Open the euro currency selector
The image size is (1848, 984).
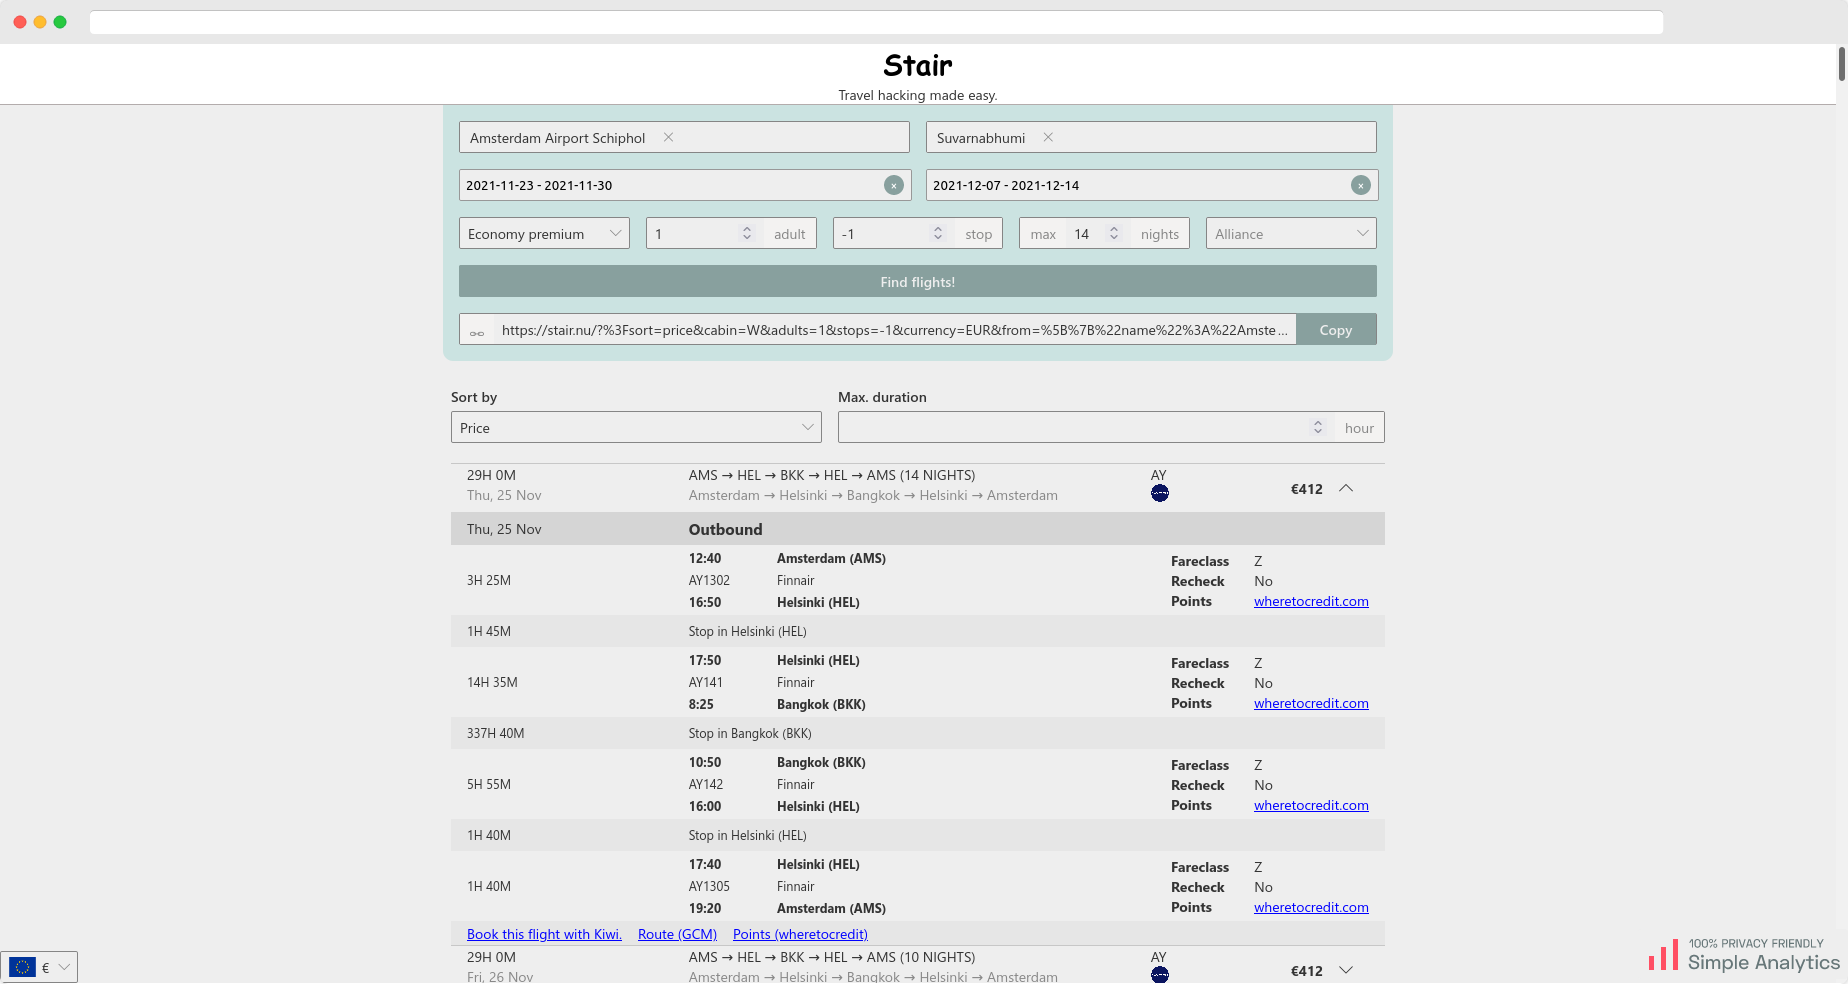click(39, 967)
